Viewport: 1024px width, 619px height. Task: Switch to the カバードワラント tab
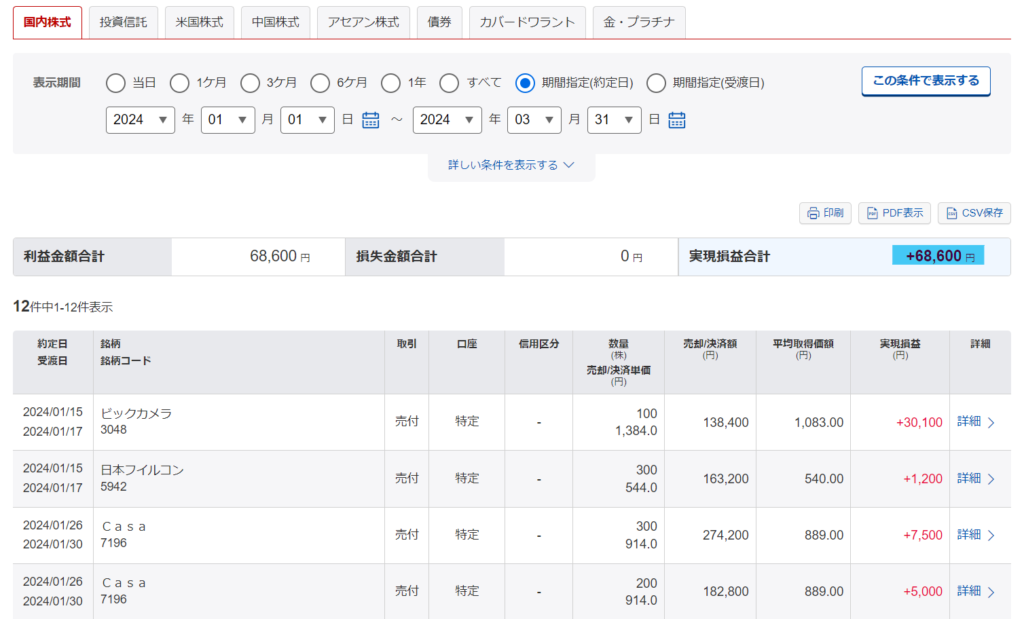[528, 22]
